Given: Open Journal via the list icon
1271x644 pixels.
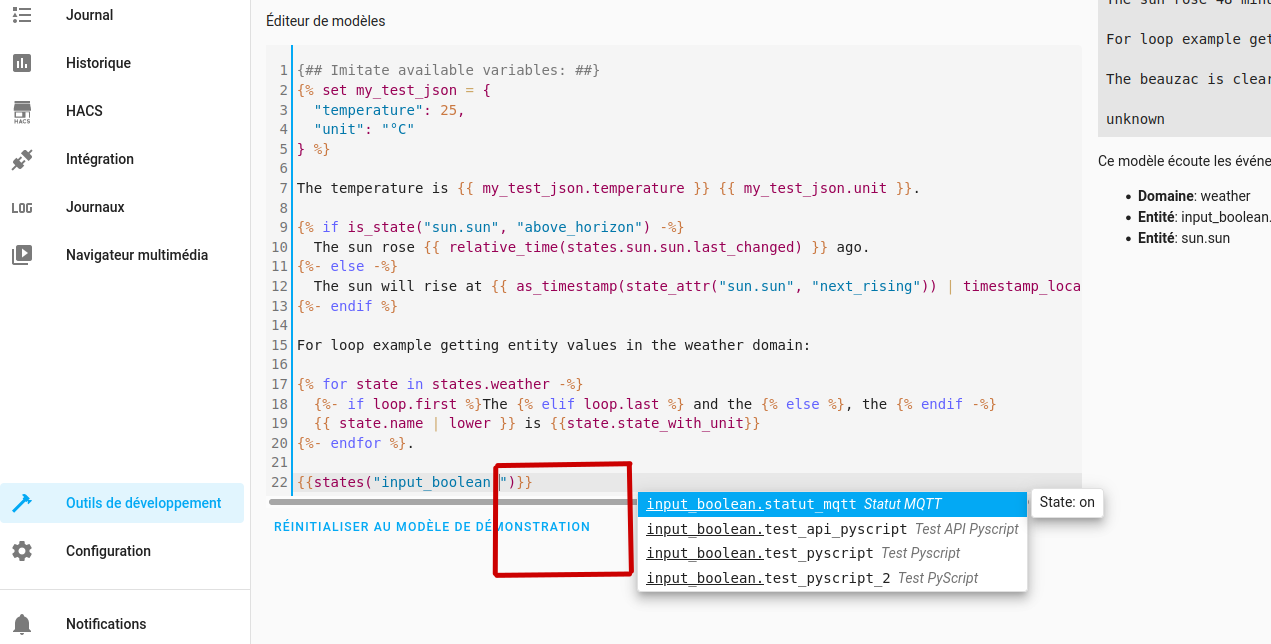Looking at the screenshot, I should tap(22, 14).
